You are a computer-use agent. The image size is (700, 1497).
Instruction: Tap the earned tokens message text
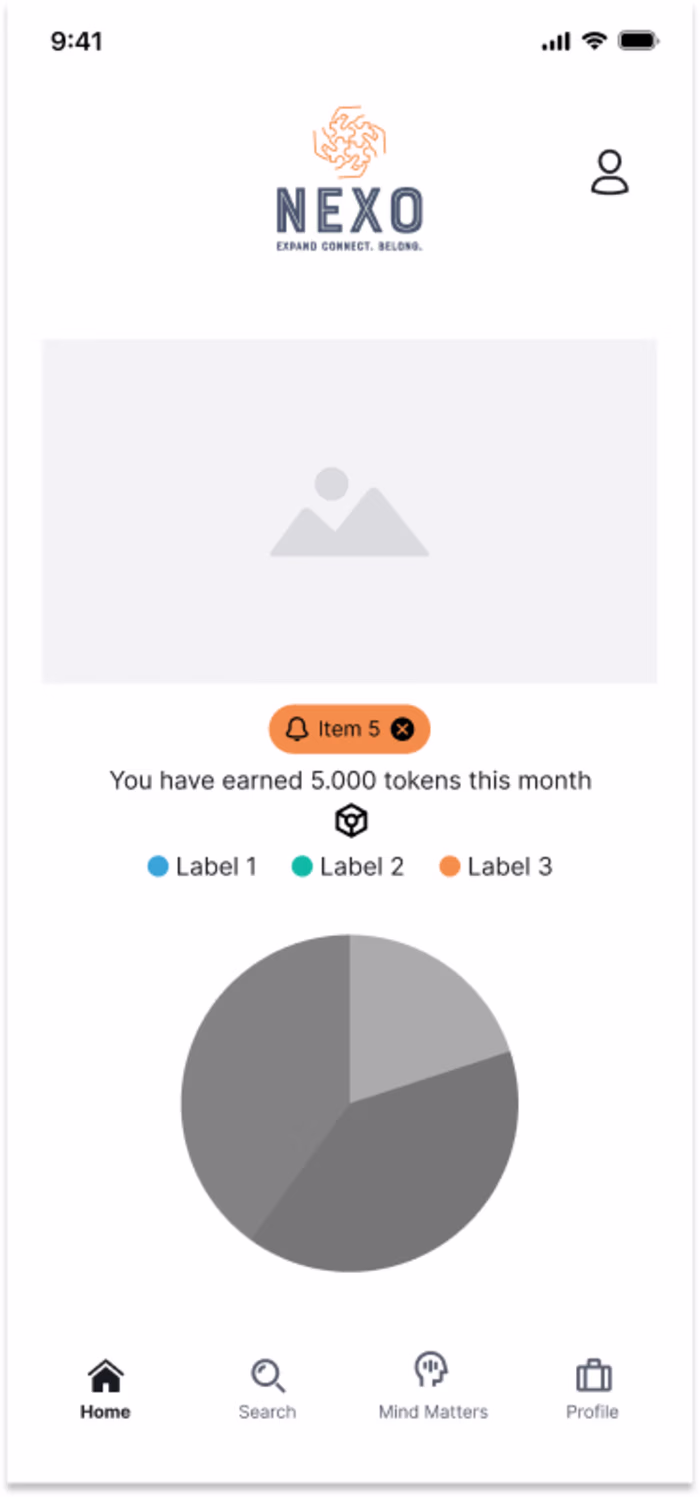[350, 780]
